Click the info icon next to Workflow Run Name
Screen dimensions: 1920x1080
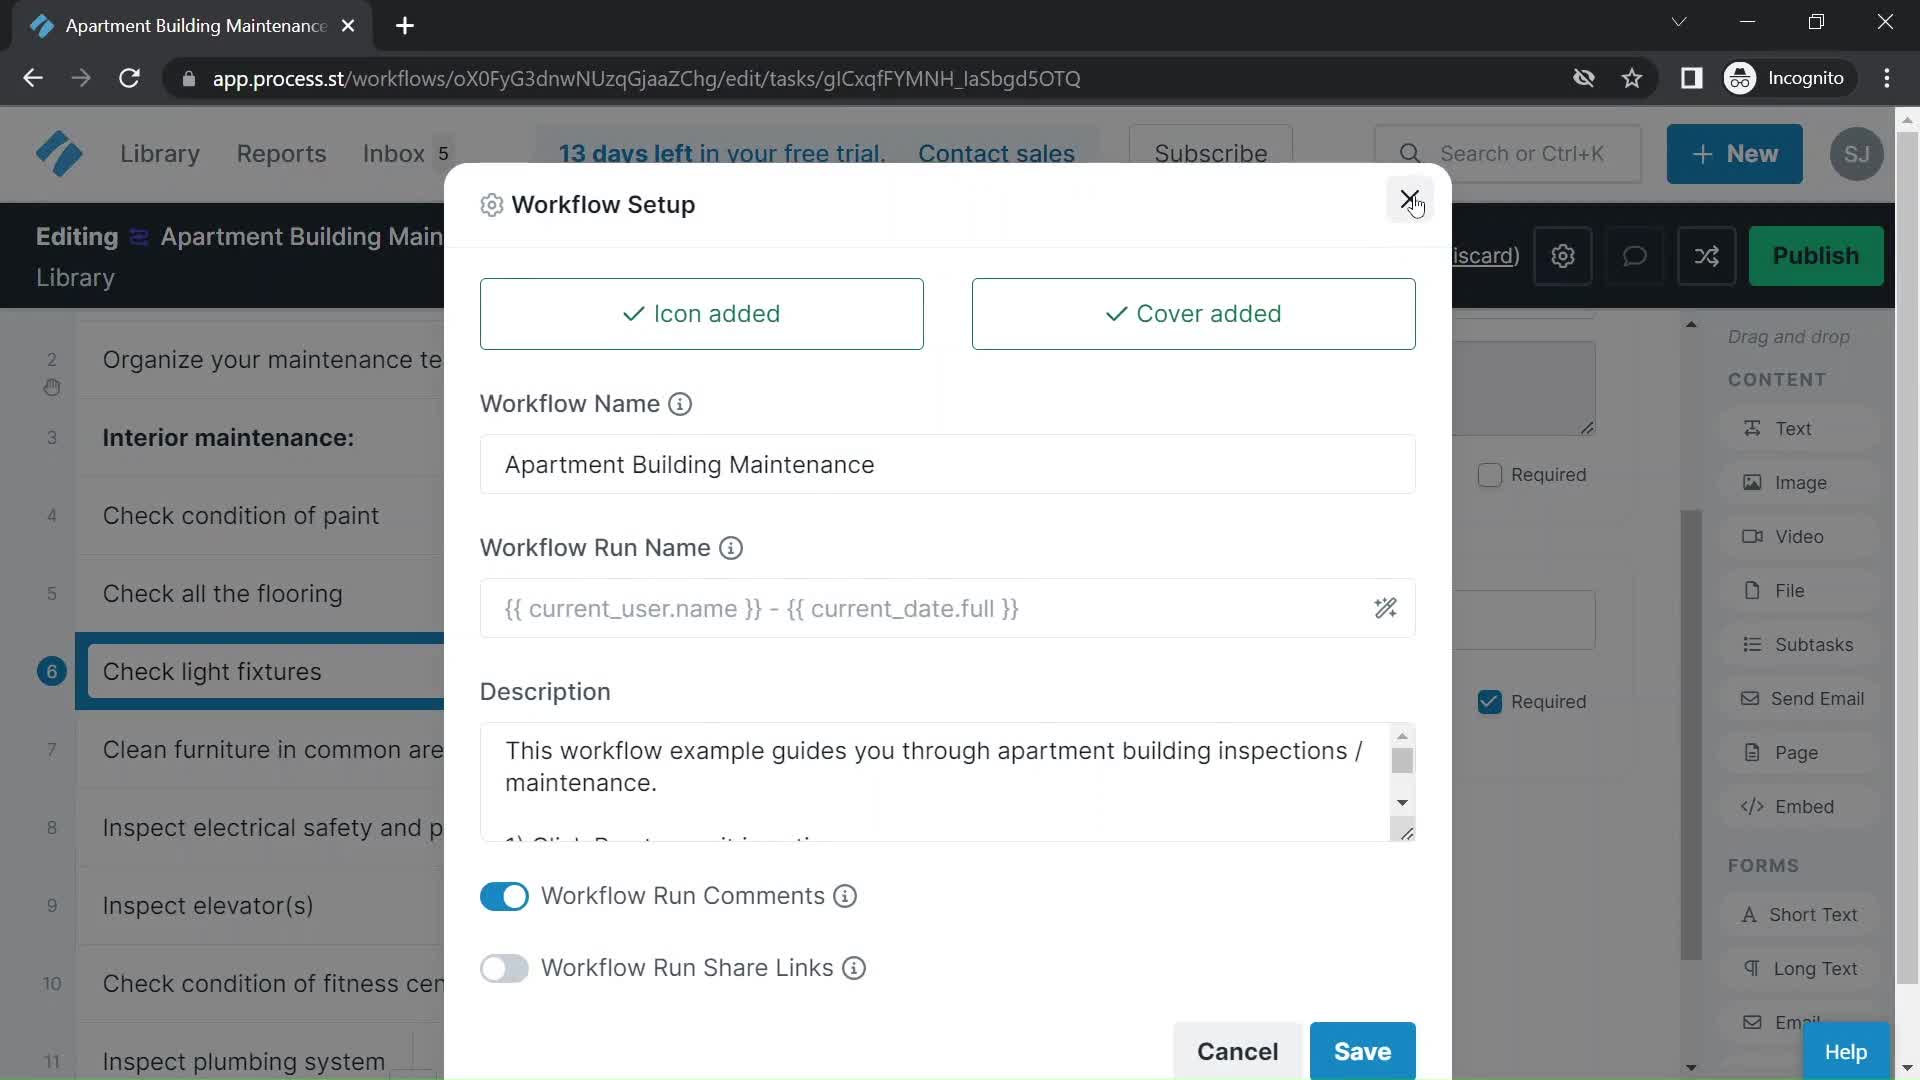pyautogui.click(x=729, y=547)
